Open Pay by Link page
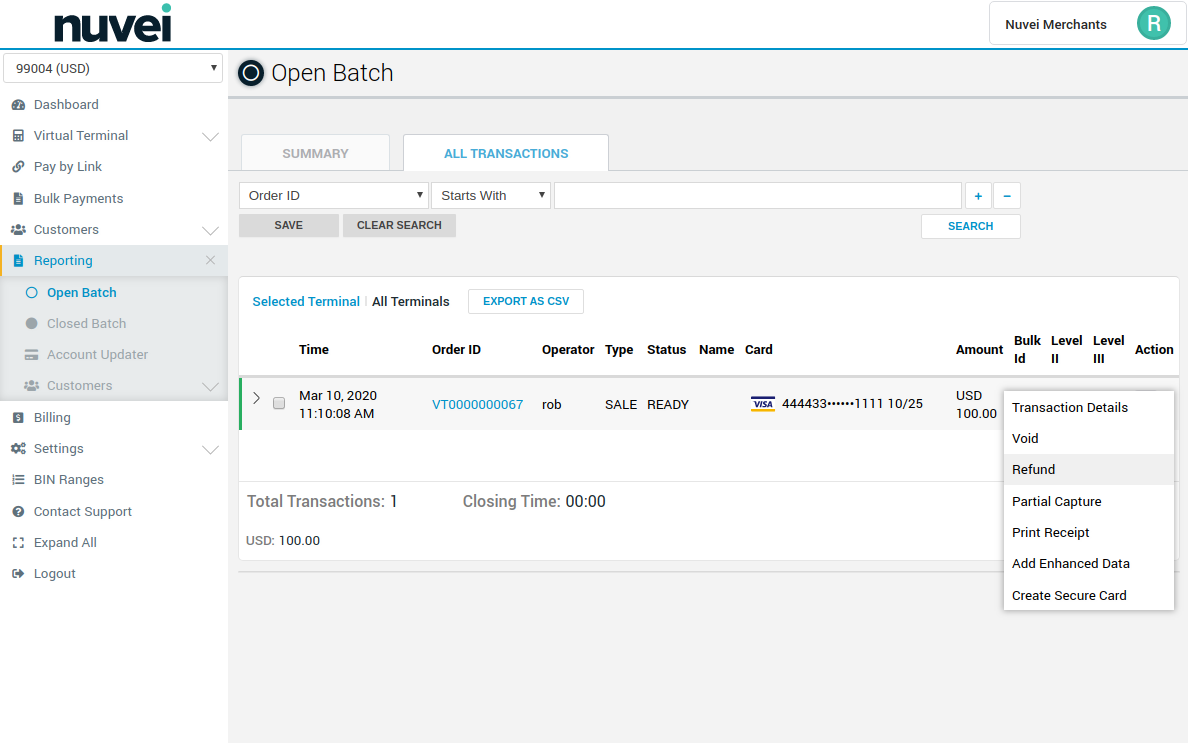The image size is (1188, 743). coord(67,167)
